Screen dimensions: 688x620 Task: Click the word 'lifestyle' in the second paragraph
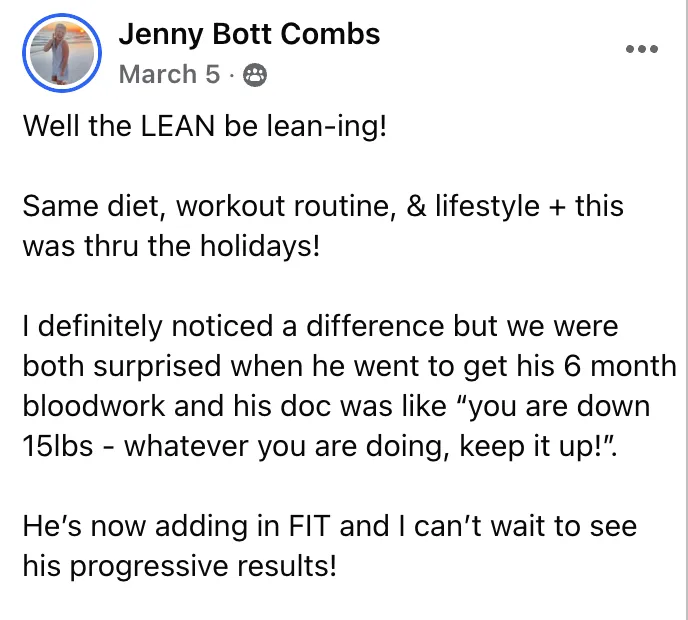point(487,206)
